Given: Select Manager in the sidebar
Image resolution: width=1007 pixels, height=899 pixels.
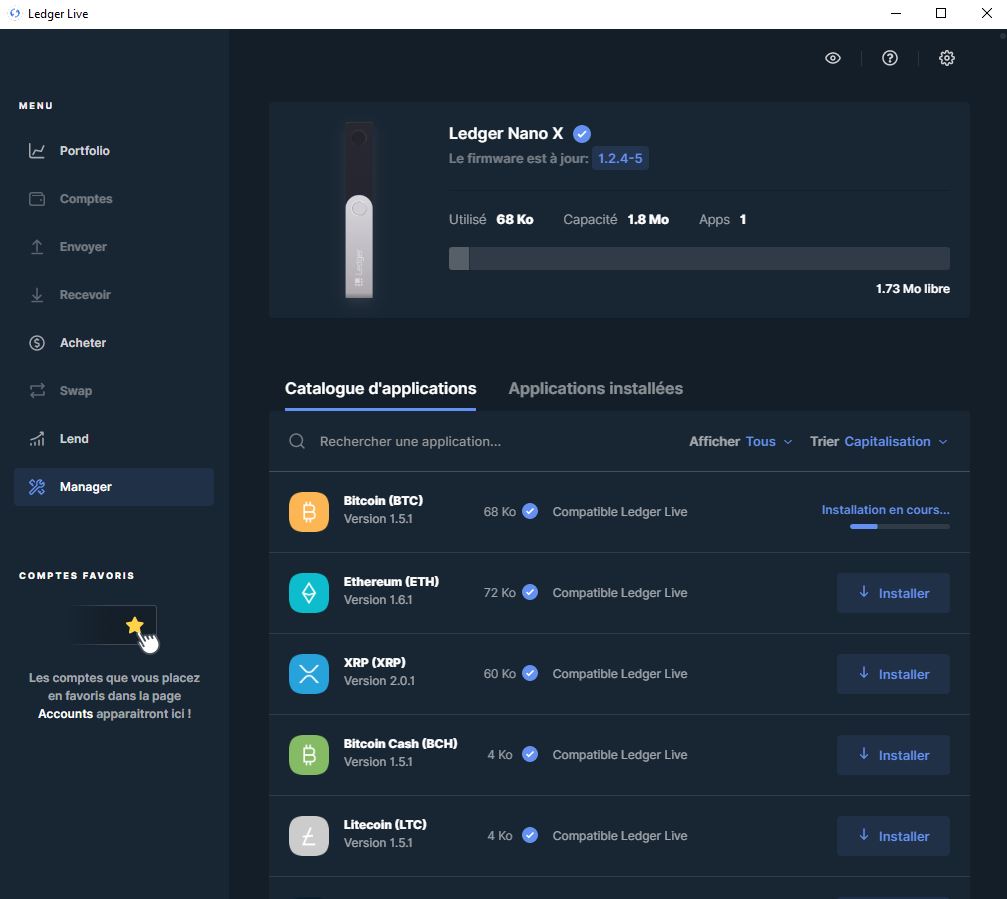Looking at the screenshot, I should [x=114, y=487].
